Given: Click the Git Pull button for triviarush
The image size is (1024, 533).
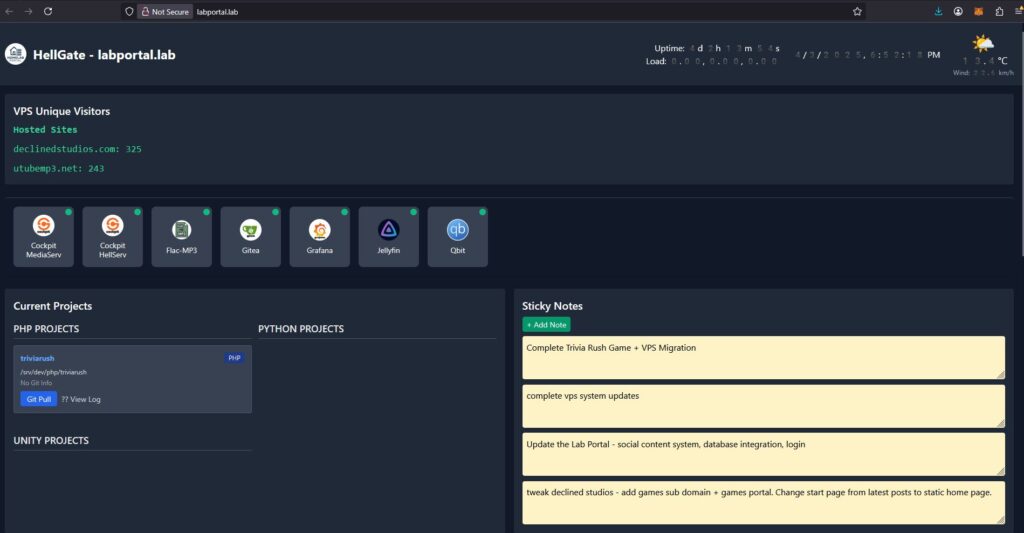Looking at the screenshot, I should point(39,399).
